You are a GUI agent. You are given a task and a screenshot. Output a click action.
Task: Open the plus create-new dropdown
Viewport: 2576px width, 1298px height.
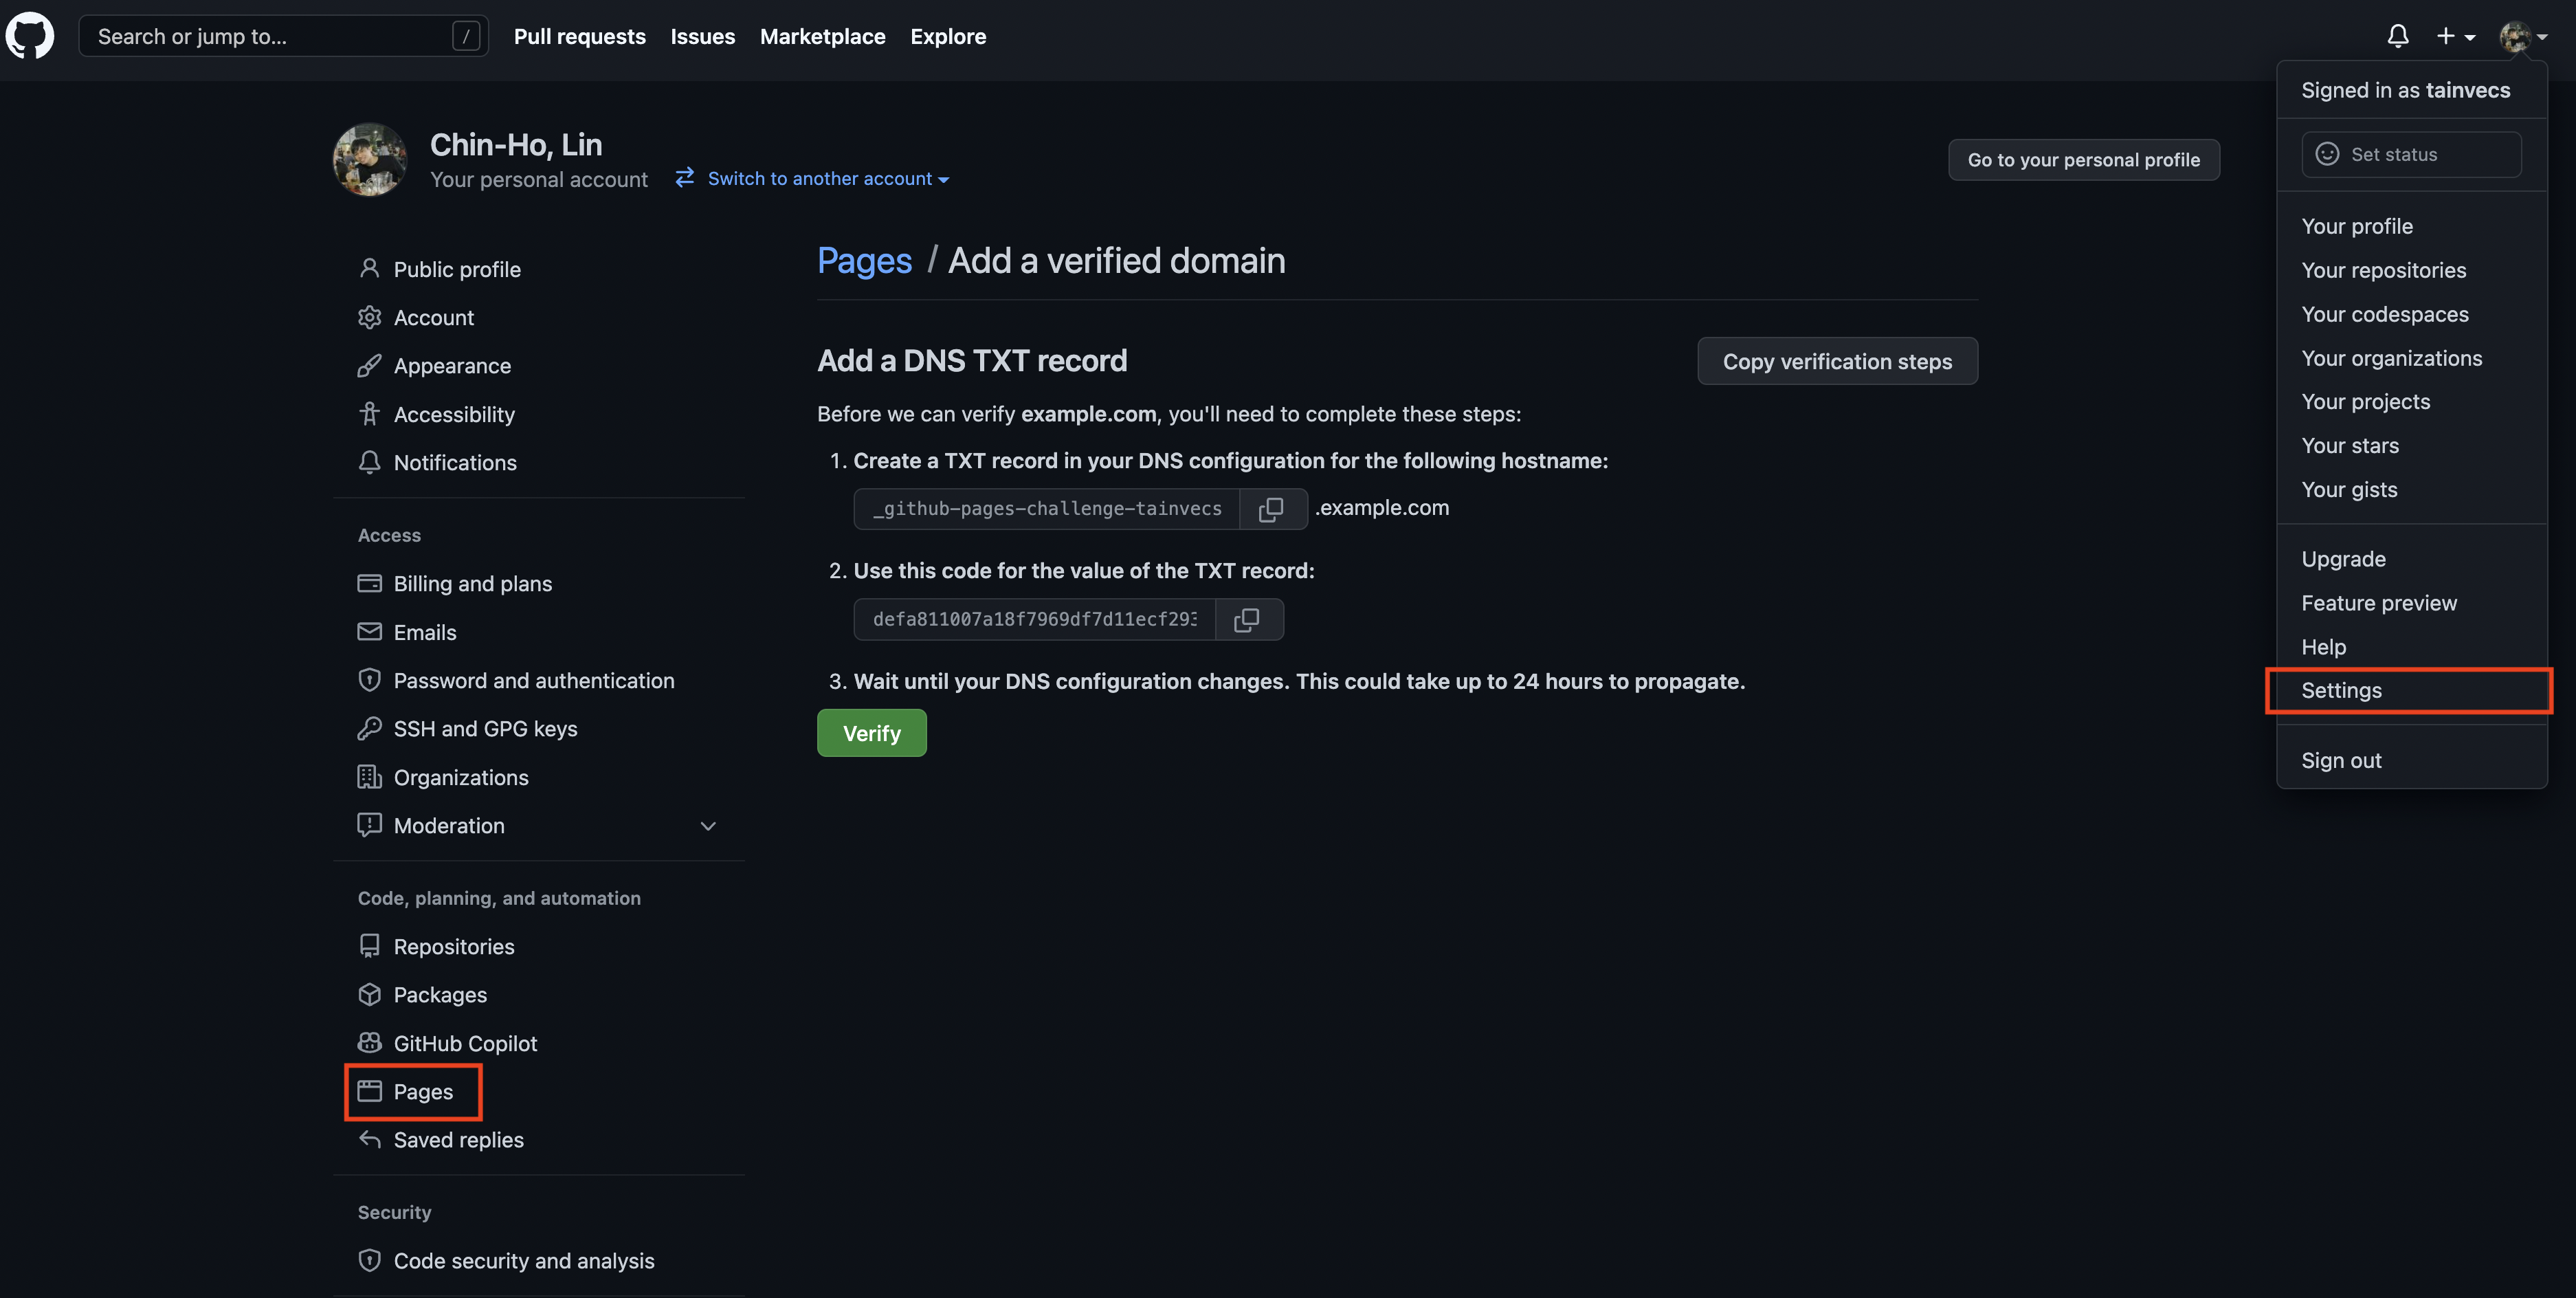[2455, 36]
